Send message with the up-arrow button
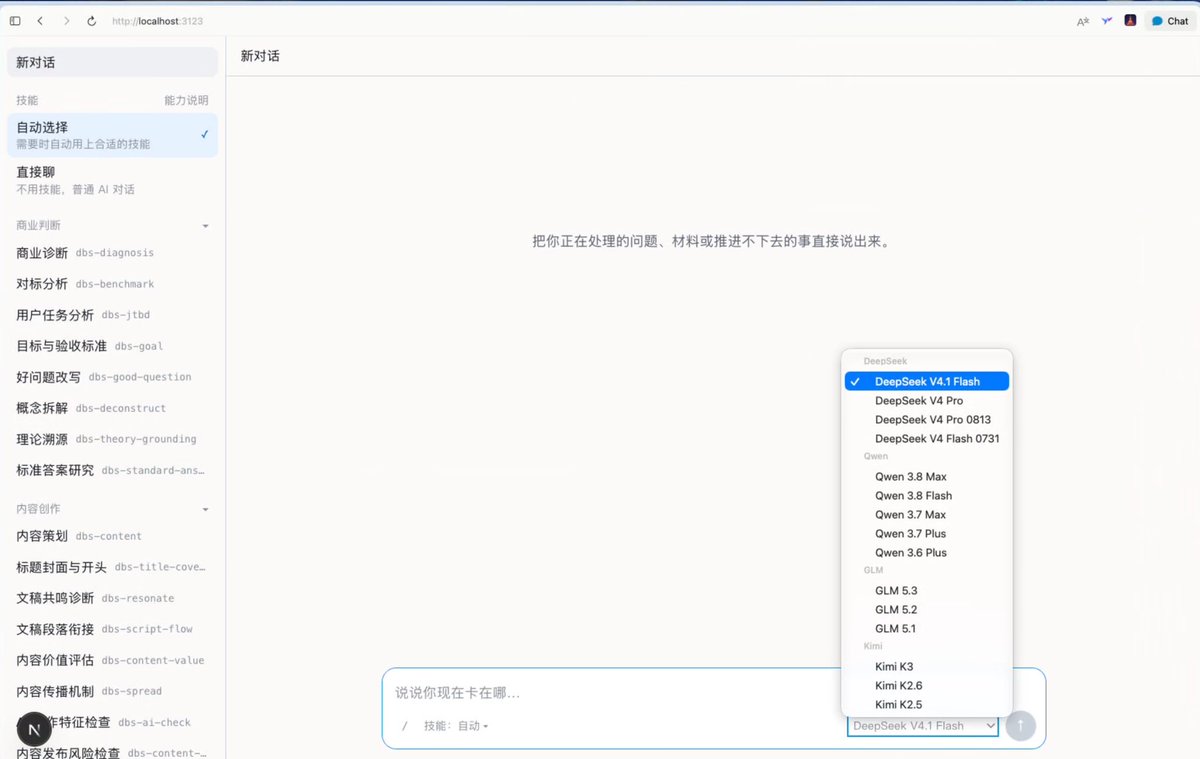Screen dimensions: 1200x759 click(x=1021, y=726)
